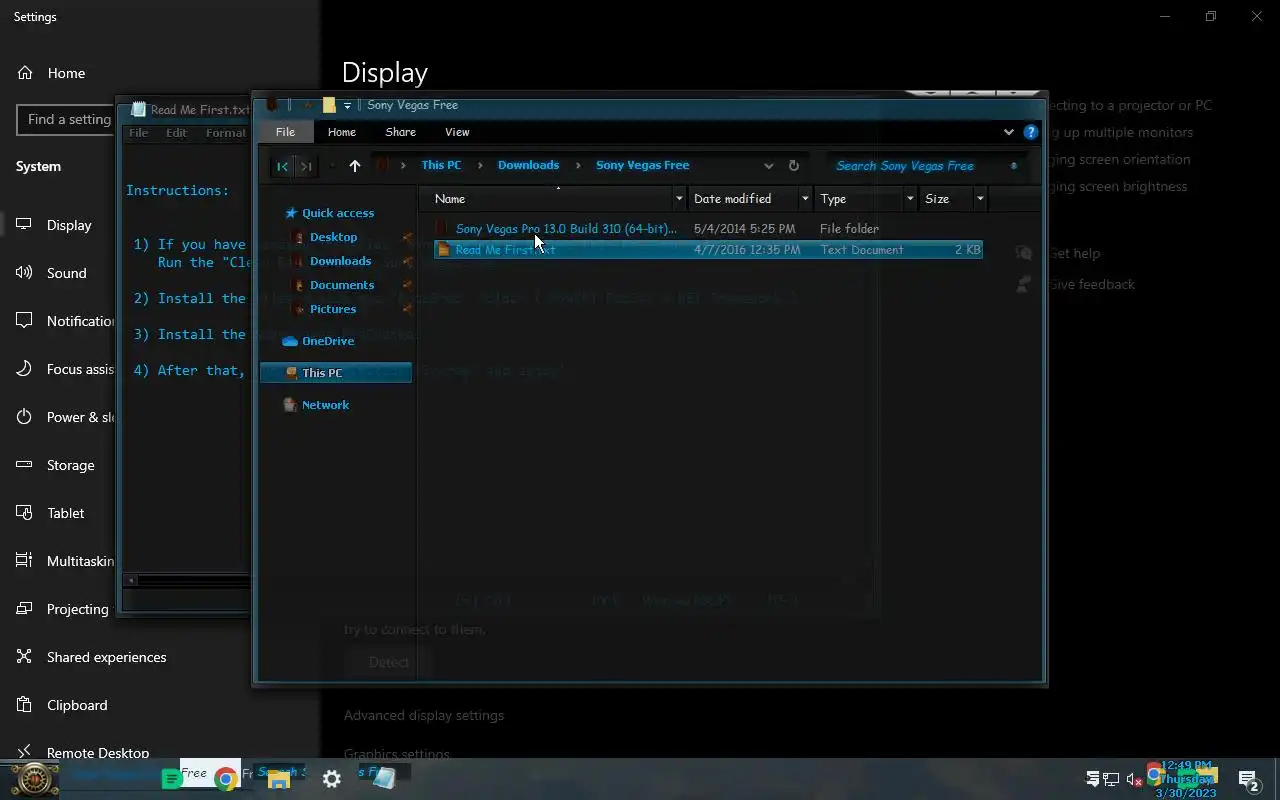
Task: Click the Storage drive icon in Settings
Action: click(24, 465)
